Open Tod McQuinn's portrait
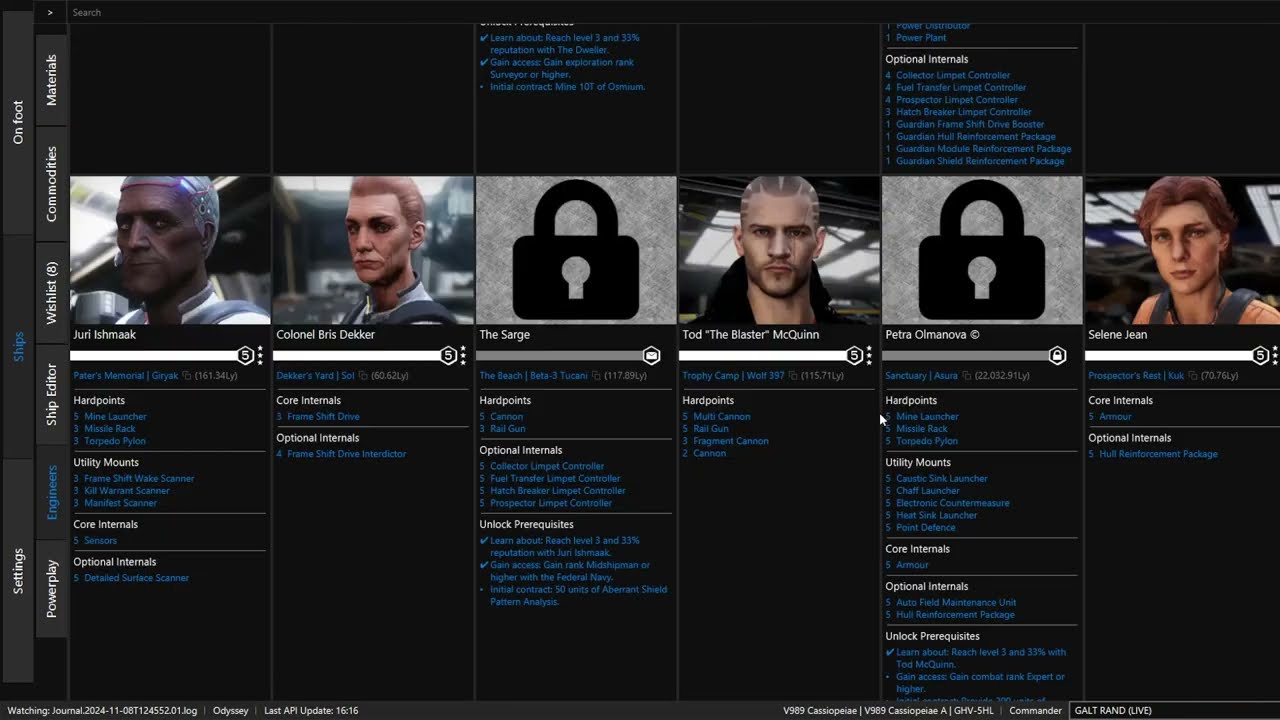Screen dimensions: 1280x720 click(x=779, y=250)
